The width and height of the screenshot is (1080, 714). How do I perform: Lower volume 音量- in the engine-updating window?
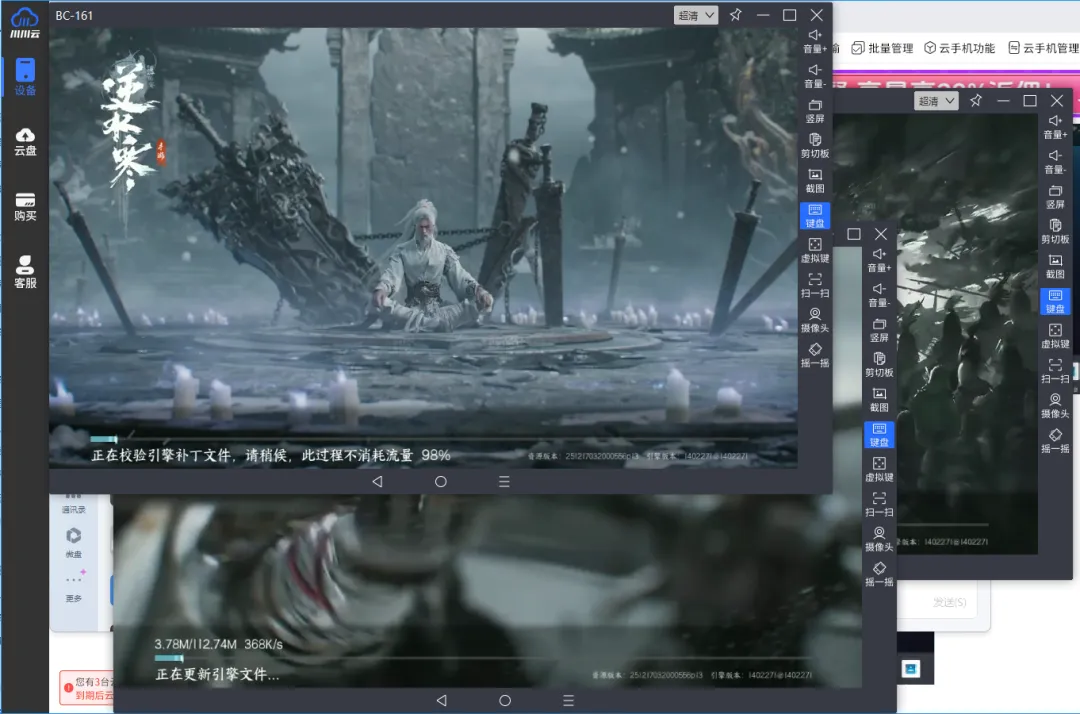click(x=879, y=295)
